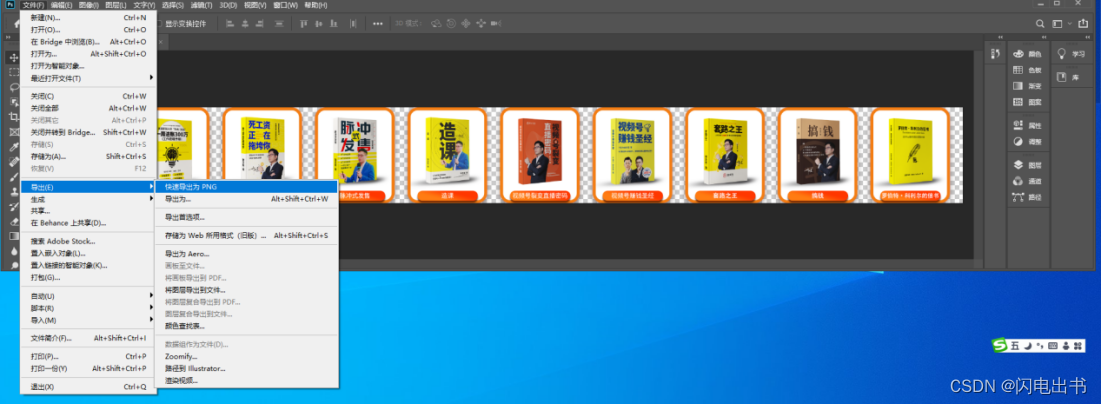Open the 路径 (Paths) panel
Screen dimensions: 1102x405
[1027, 198]
